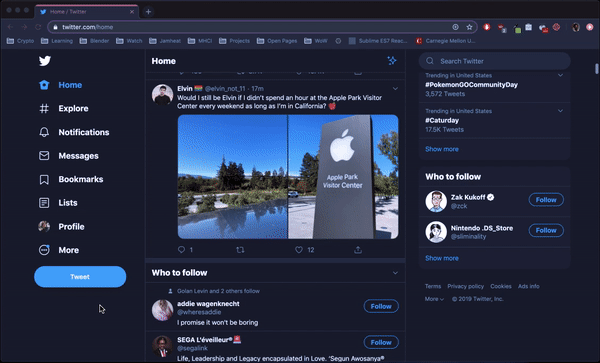Click the sparkle top tweets icon

coord(392,60)
